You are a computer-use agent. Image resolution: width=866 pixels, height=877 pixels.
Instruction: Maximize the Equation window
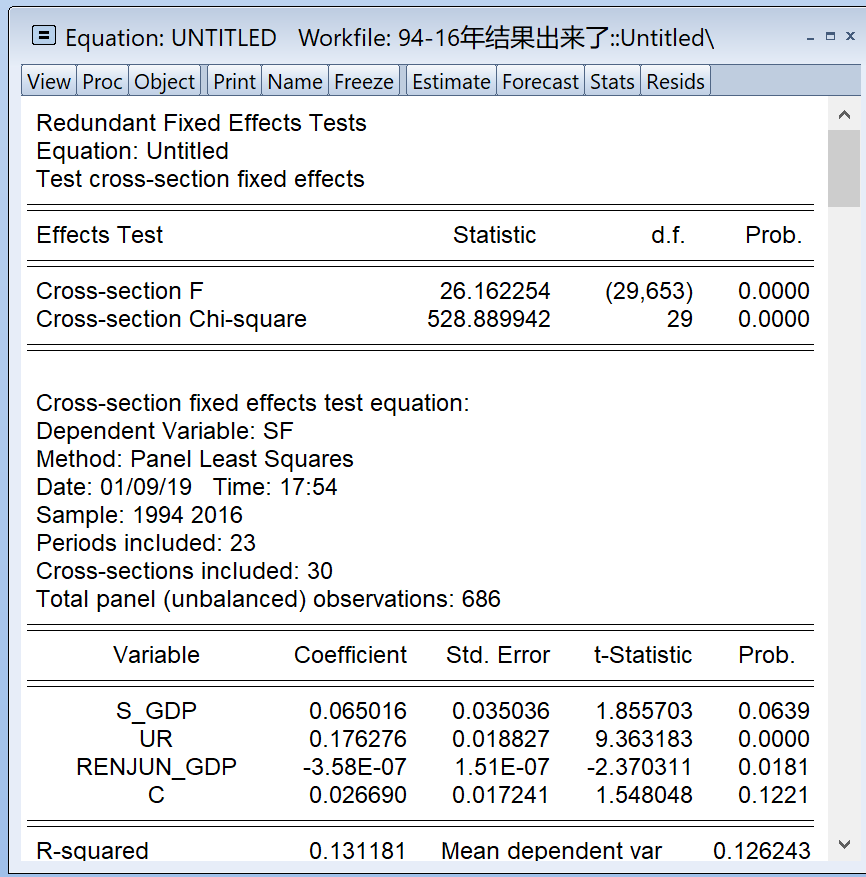tap(830, 37)
